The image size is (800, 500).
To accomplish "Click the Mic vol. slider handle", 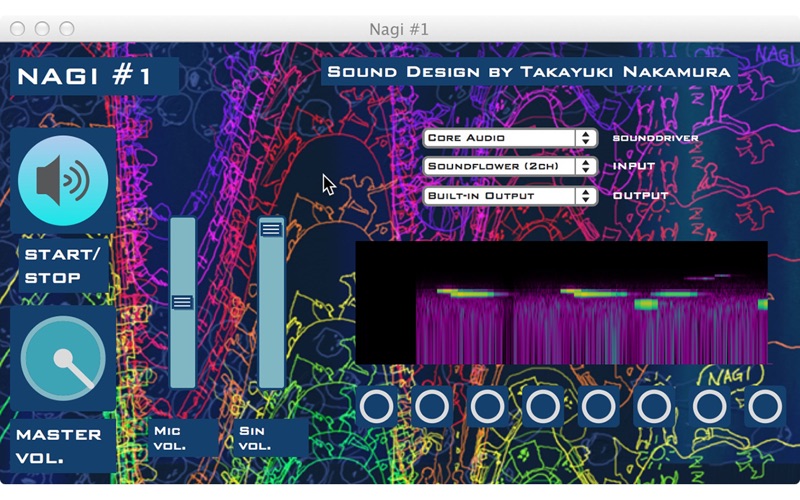I will [182, 302].
